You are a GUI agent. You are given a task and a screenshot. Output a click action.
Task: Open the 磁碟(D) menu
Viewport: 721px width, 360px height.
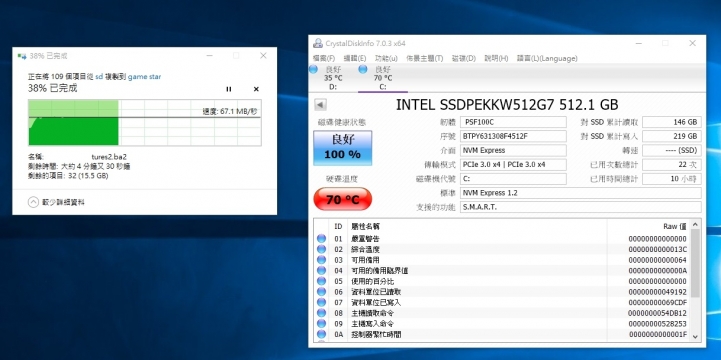464,58
